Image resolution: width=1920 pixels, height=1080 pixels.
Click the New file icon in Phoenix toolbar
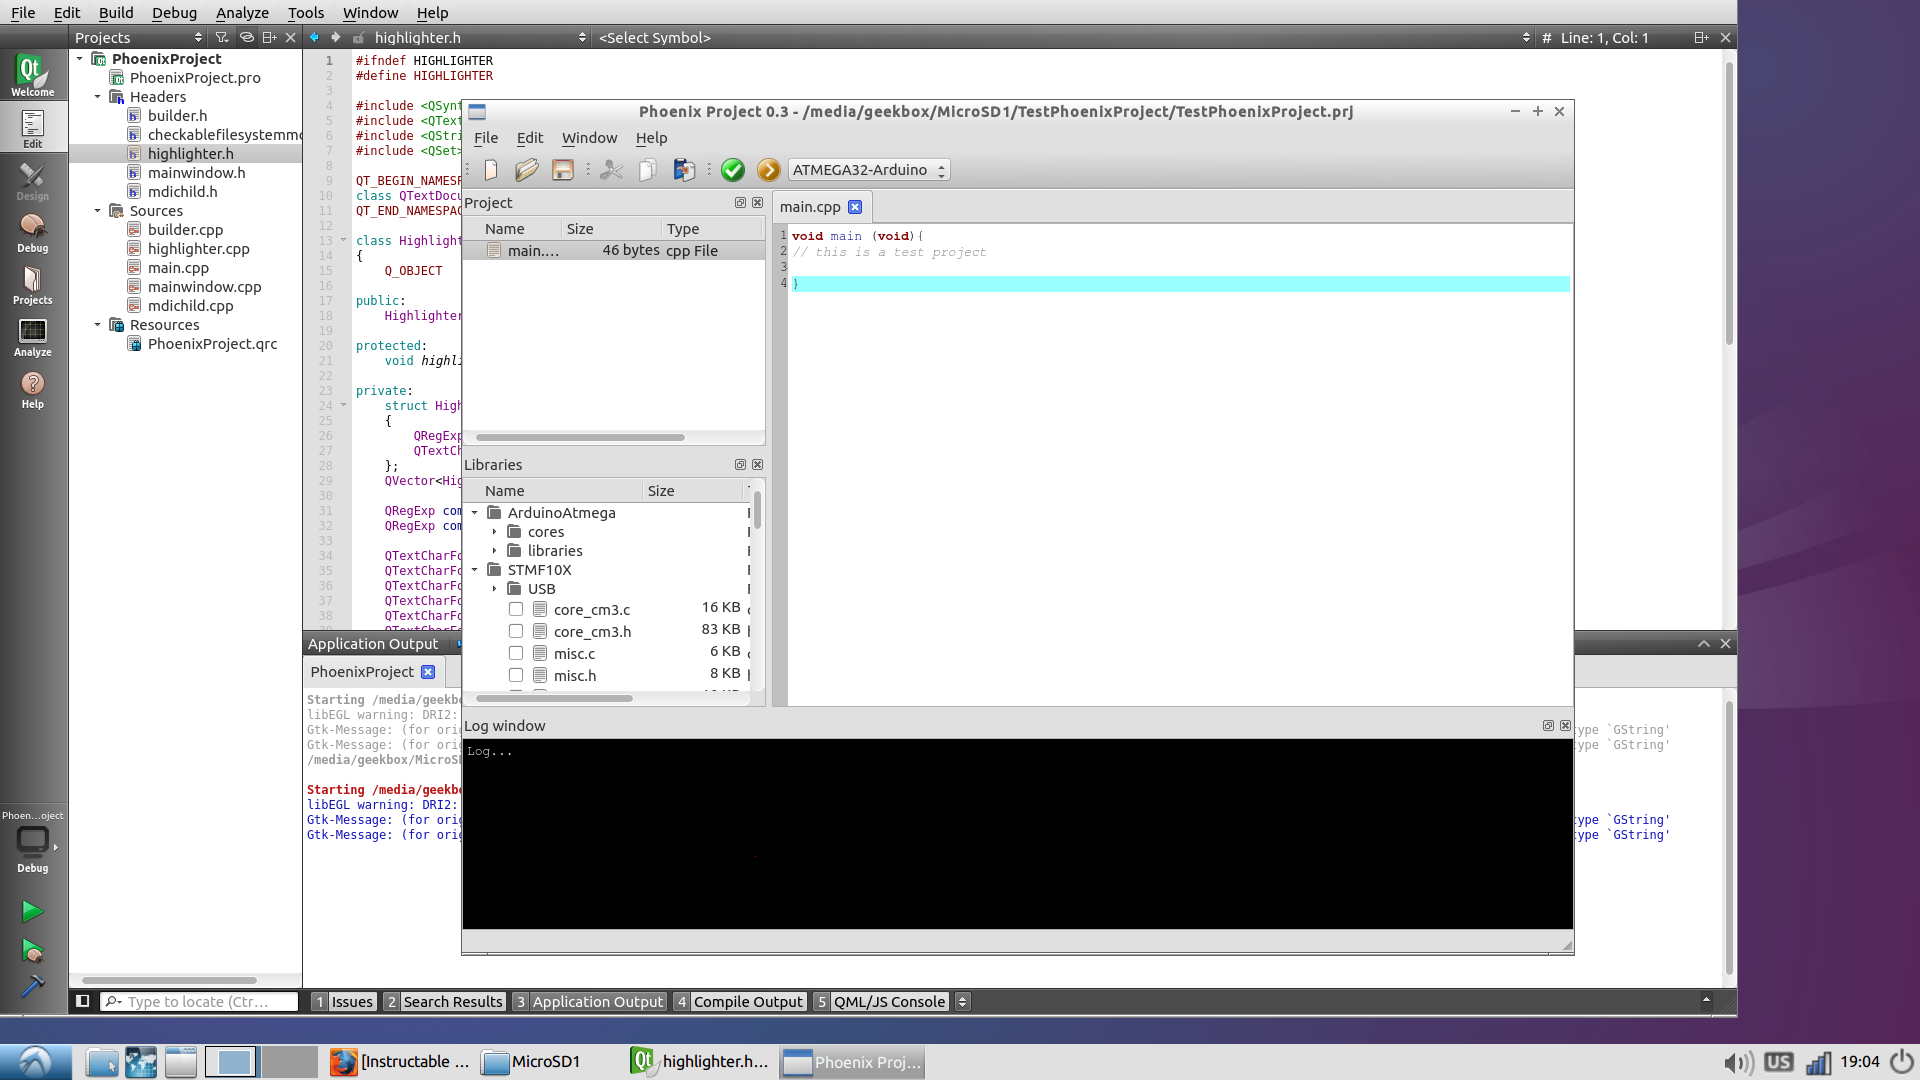click(491, 170)
